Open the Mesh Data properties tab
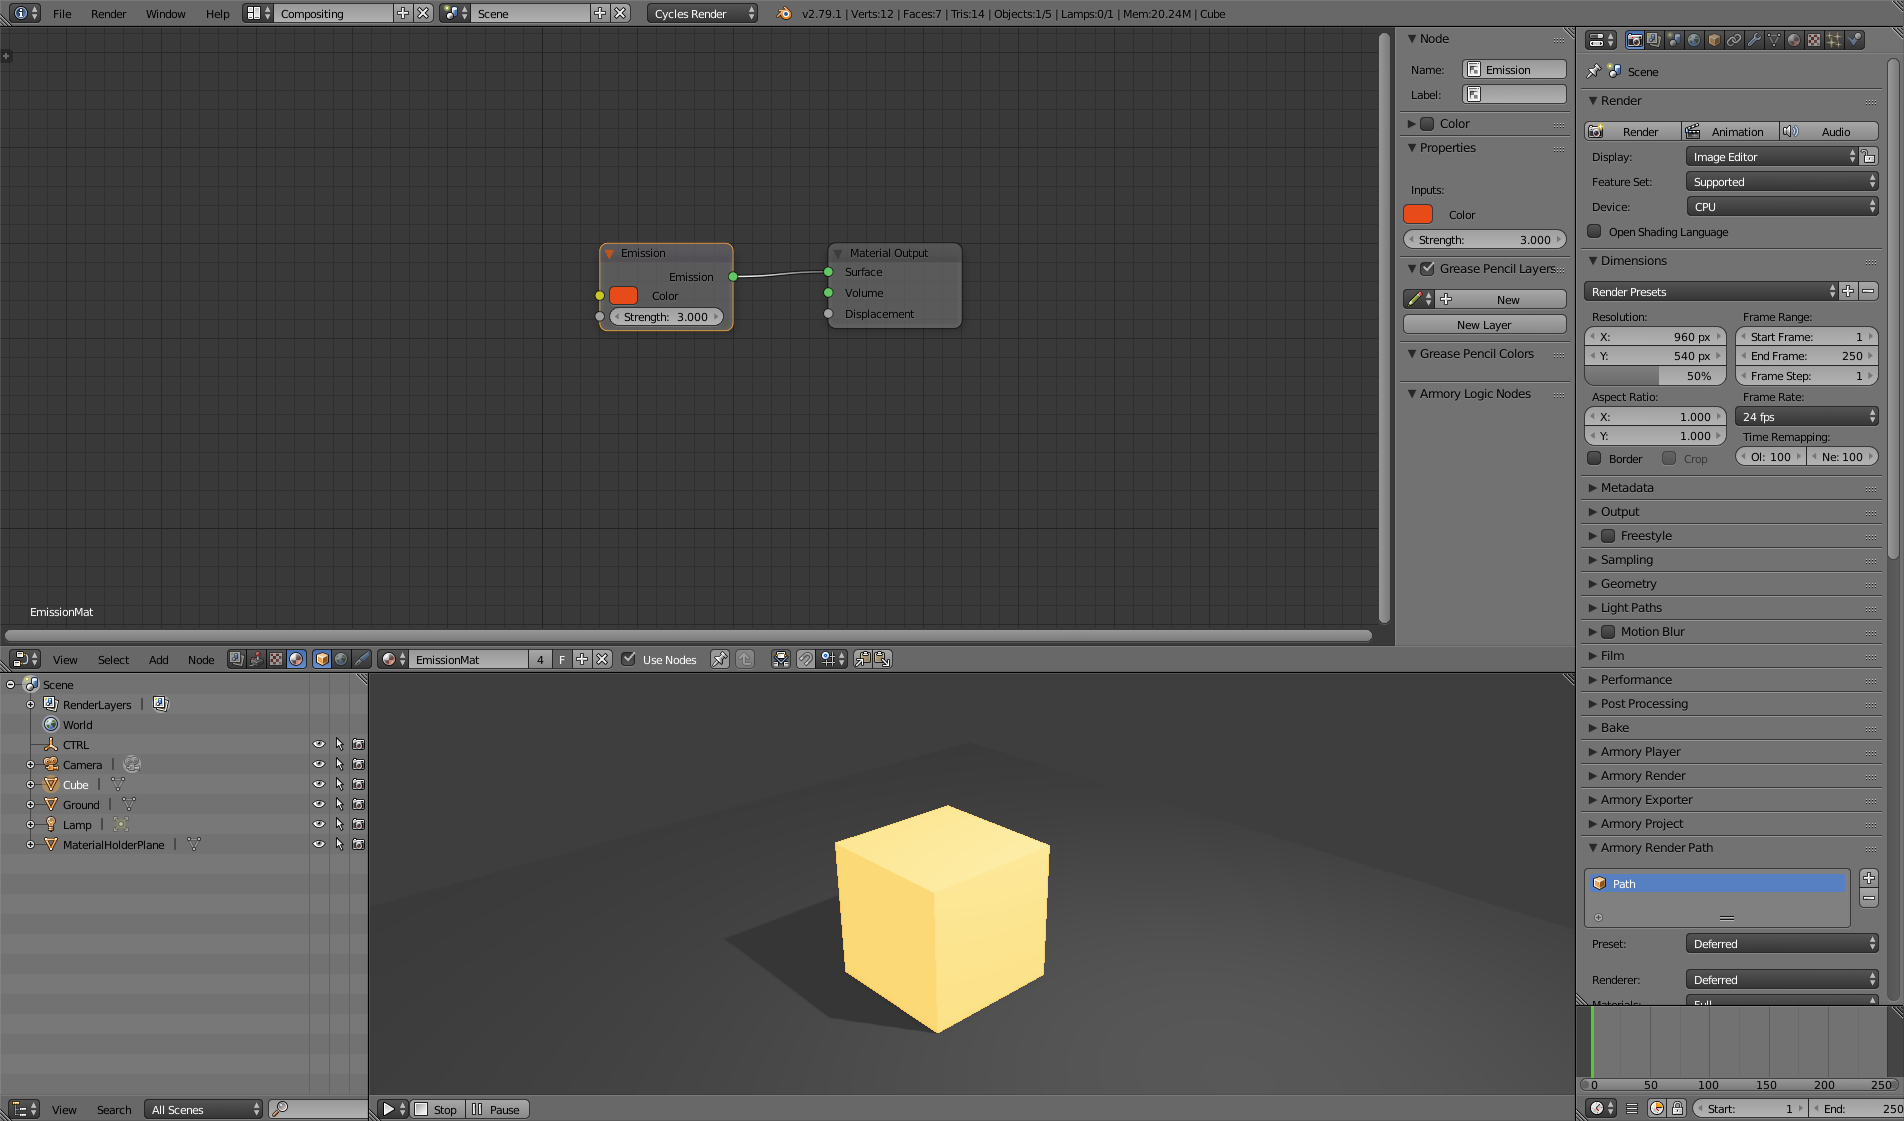 coord(1774,40)
